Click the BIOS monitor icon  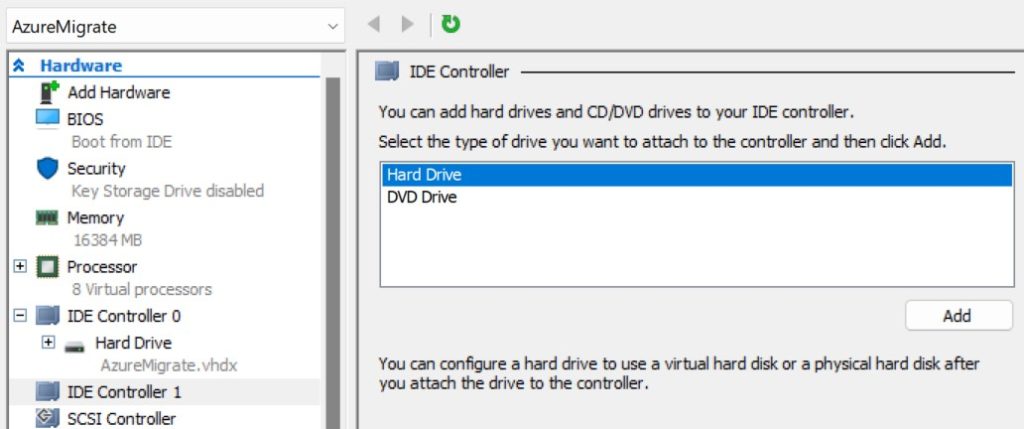(x=48, y=118)
